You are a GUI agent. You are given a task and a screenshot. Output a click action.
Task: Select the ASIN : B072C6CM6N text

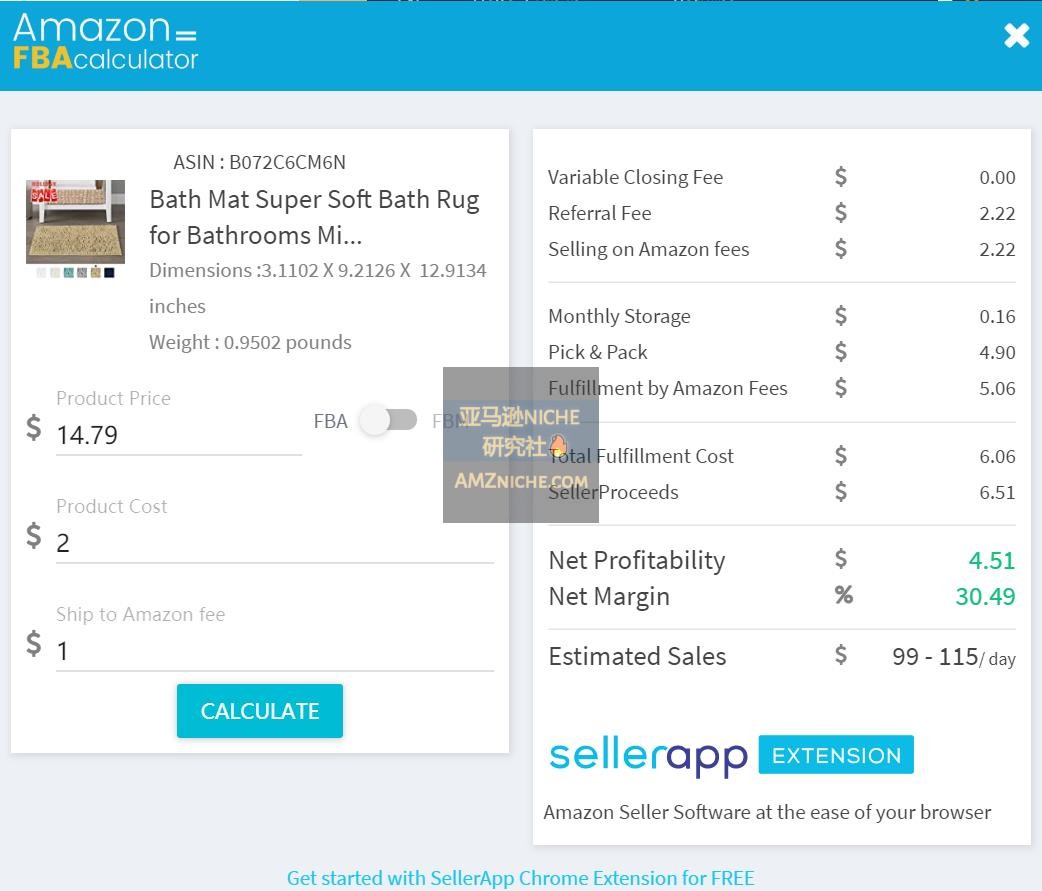click(259, 162)
